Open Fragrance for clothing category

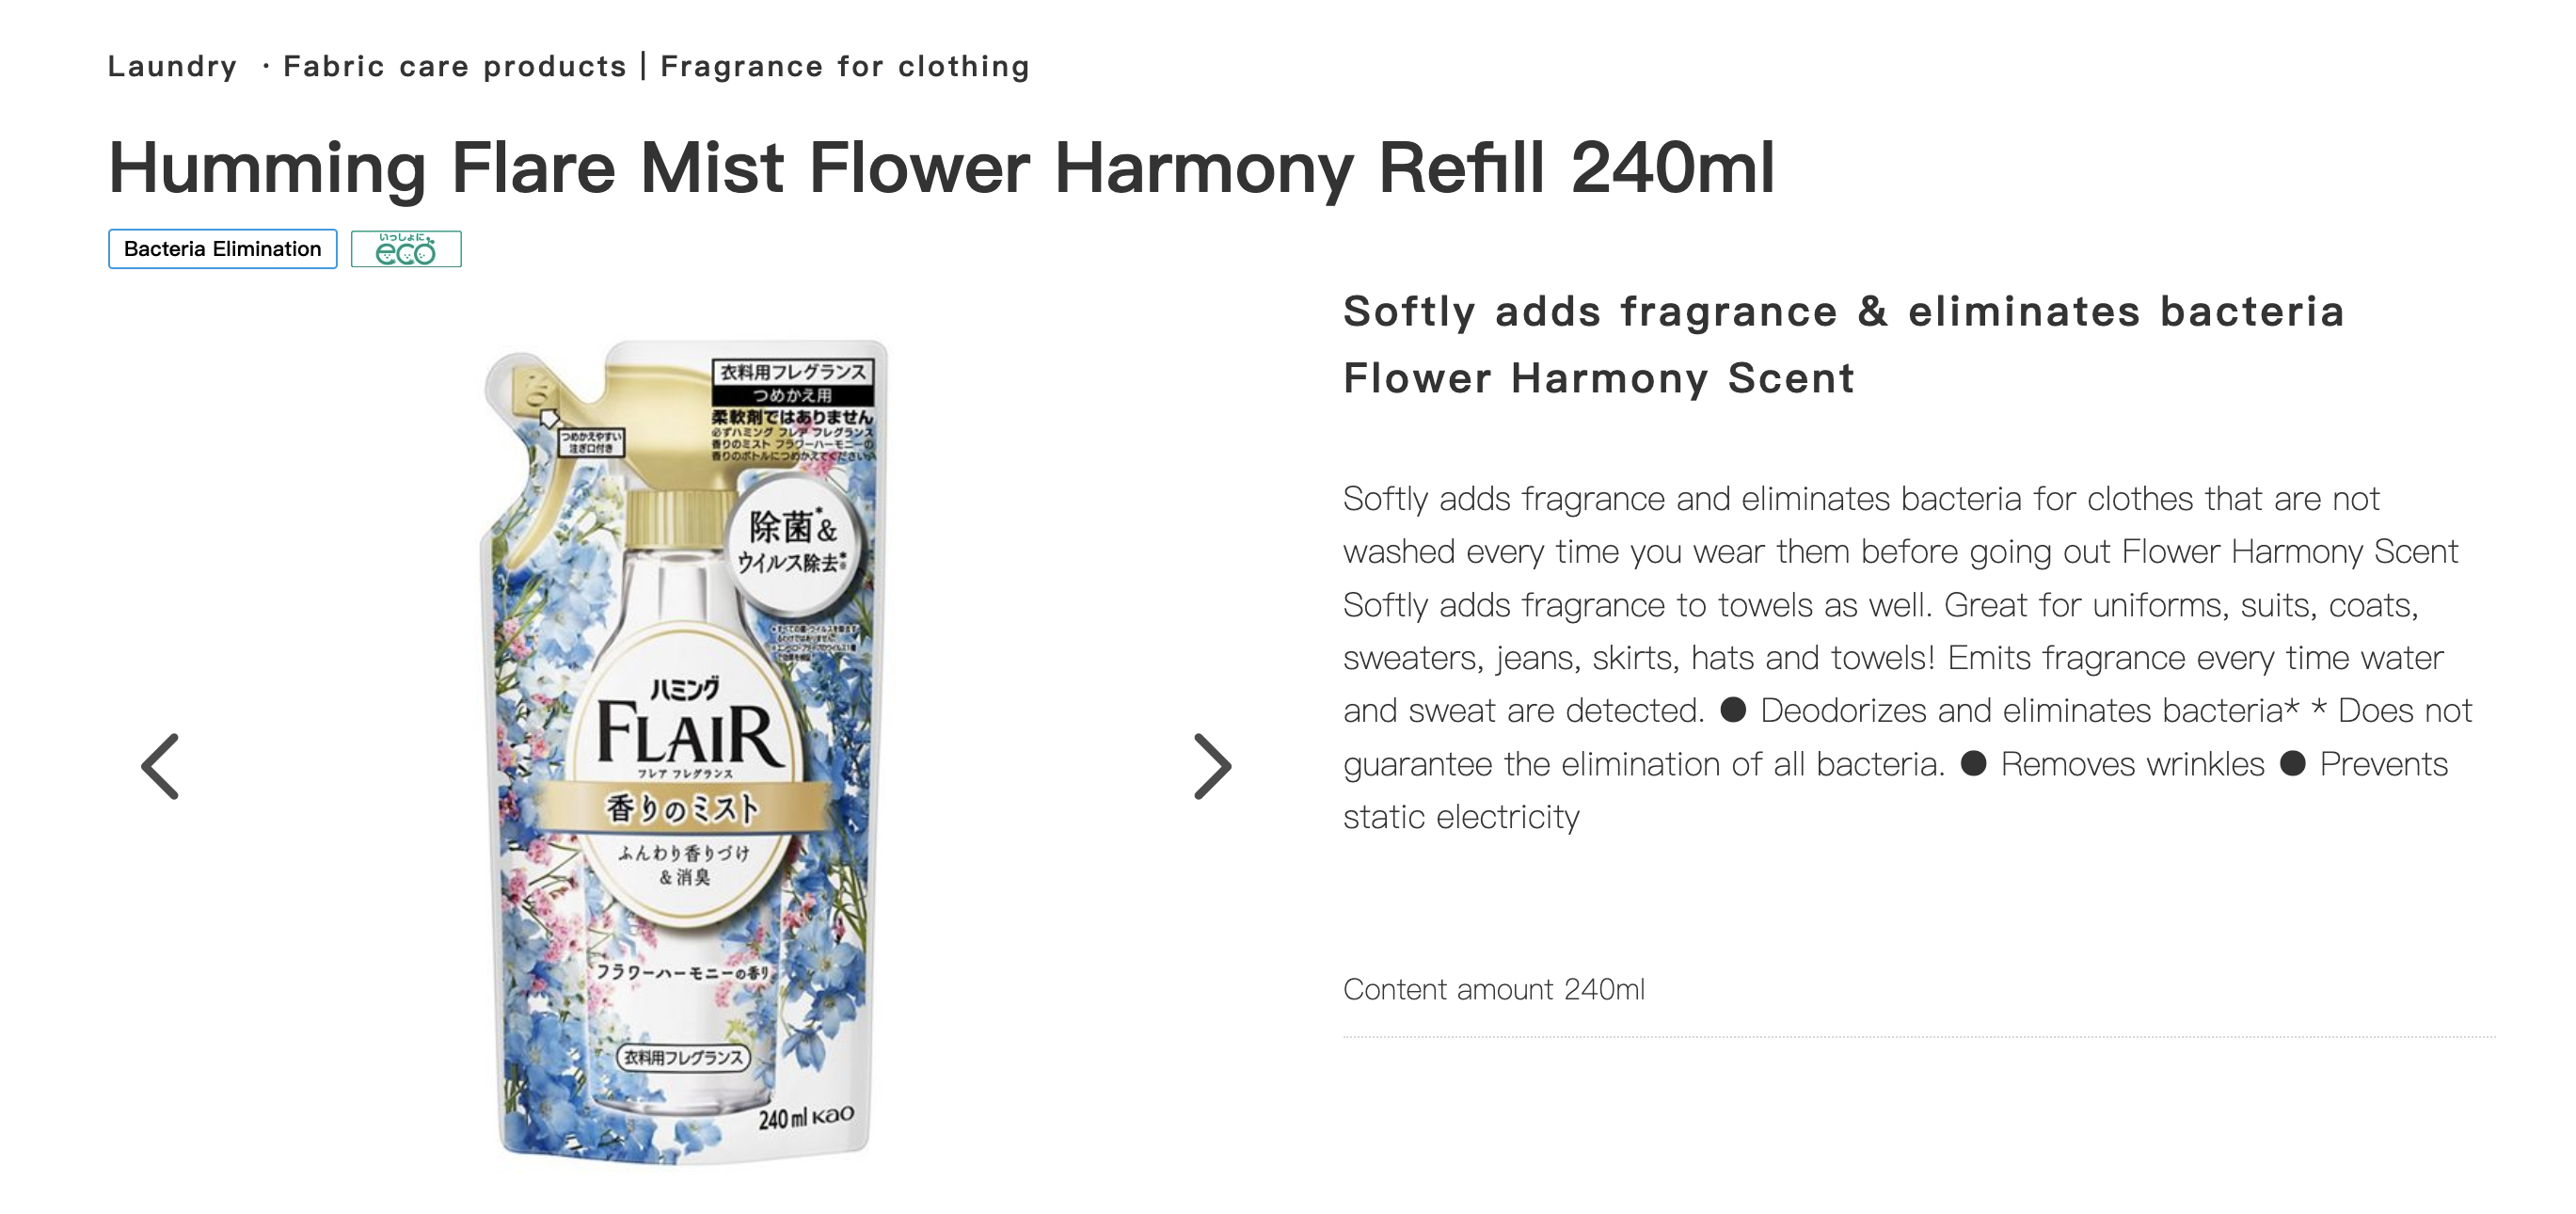tap(845, 66)
